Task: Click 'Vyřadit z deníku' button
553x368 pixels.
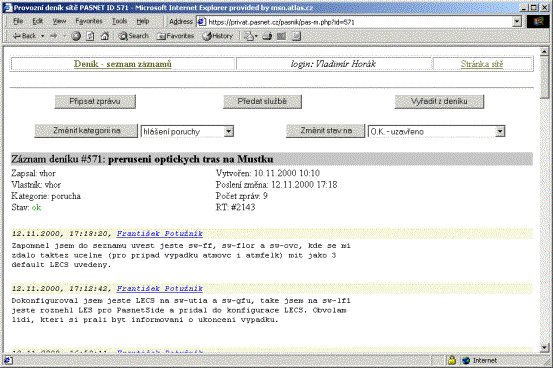Action: (439, 102)
